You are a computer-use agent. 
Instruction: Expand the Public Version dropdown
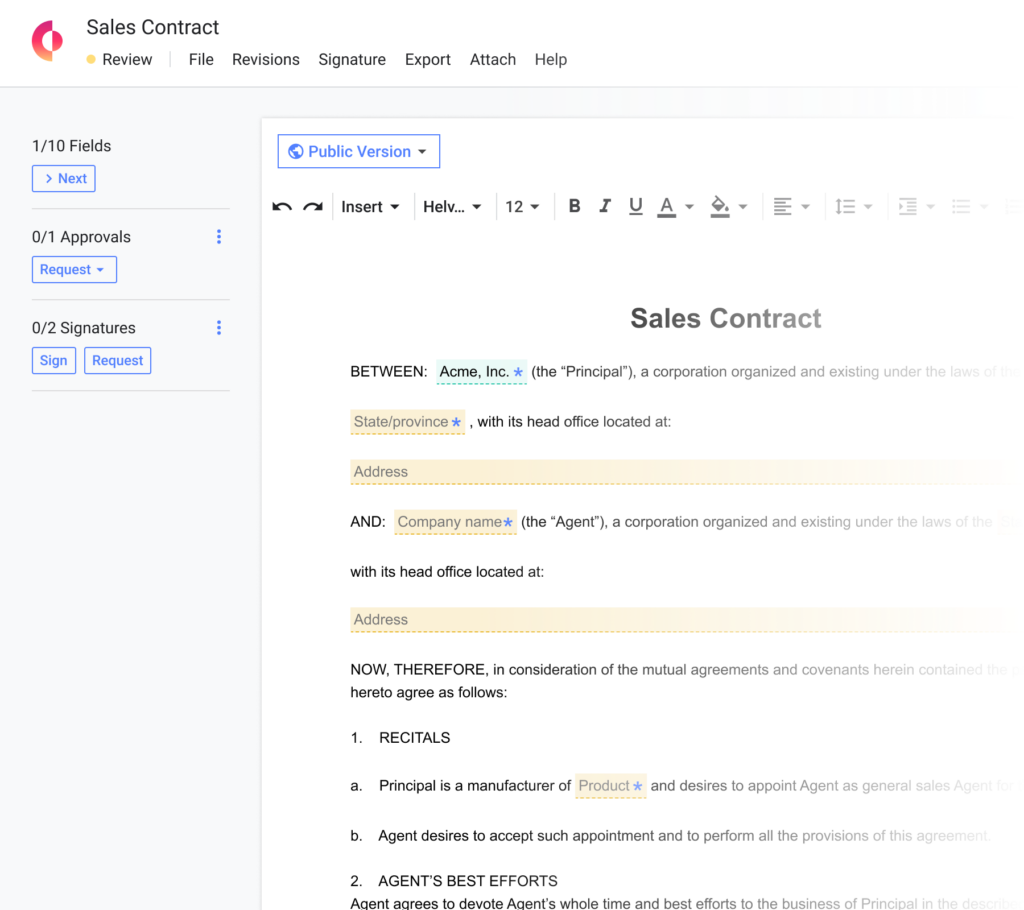click(358, 152)
